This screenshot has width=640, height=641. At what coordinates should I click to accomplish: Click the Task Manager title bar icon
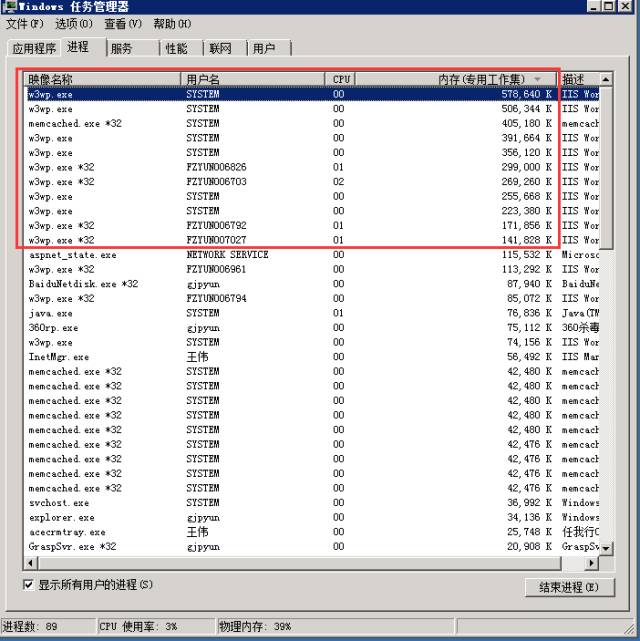9,7
